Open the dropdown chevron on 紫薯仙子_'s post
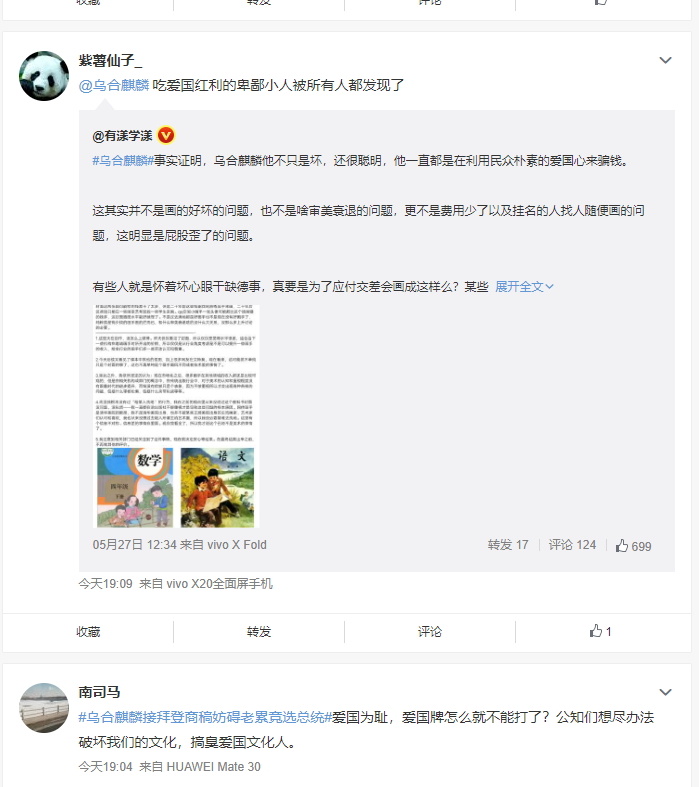The width and height of the screenshot is (699, 787). tap(665, 60)
